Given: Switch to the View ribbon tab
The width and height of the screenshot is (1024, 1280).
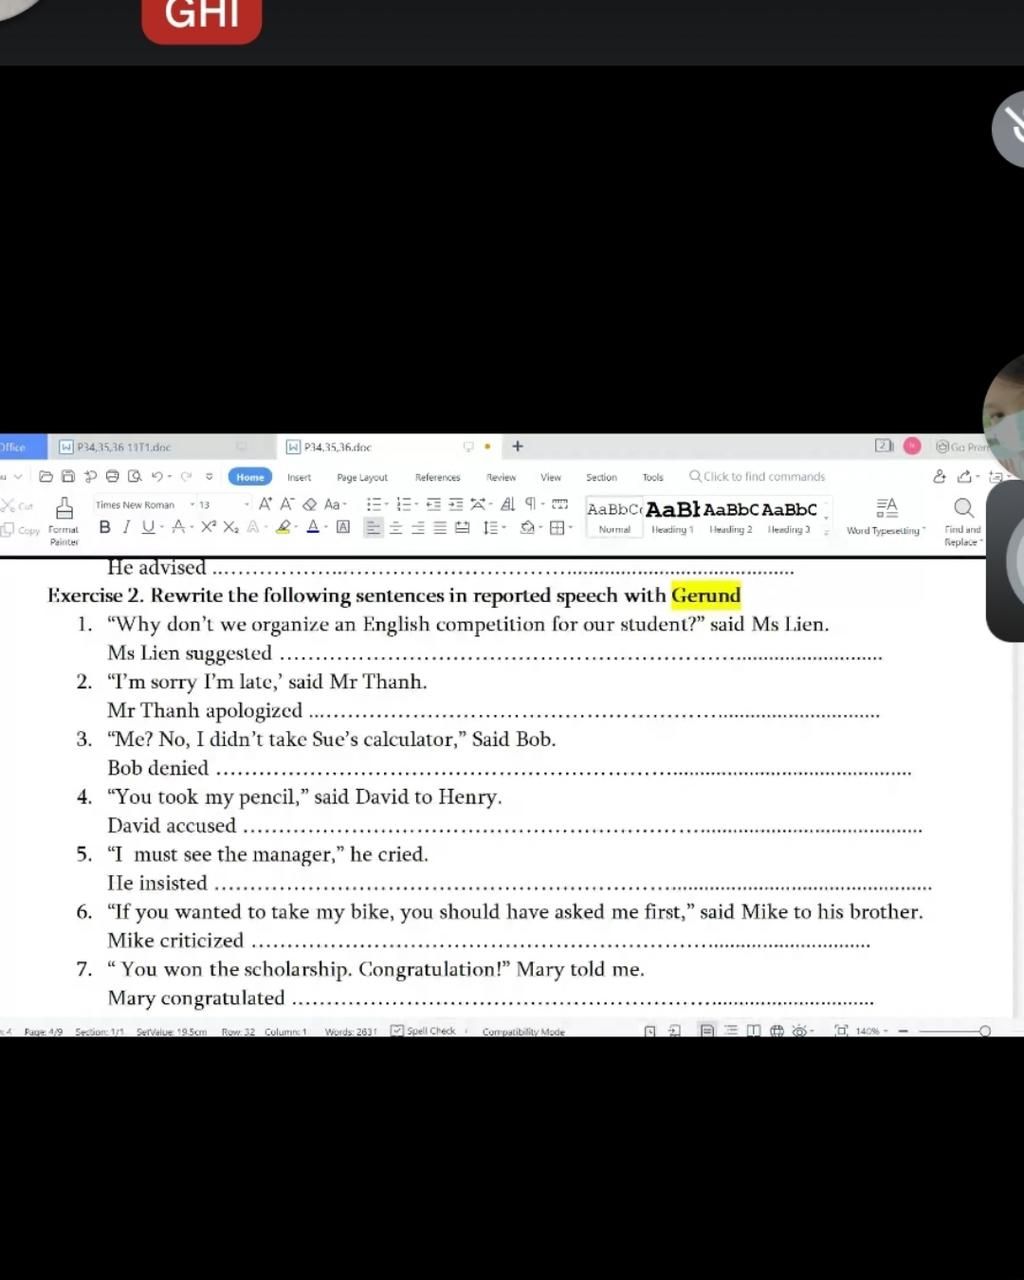Looking at the screenshot, I should click(551, 478).
